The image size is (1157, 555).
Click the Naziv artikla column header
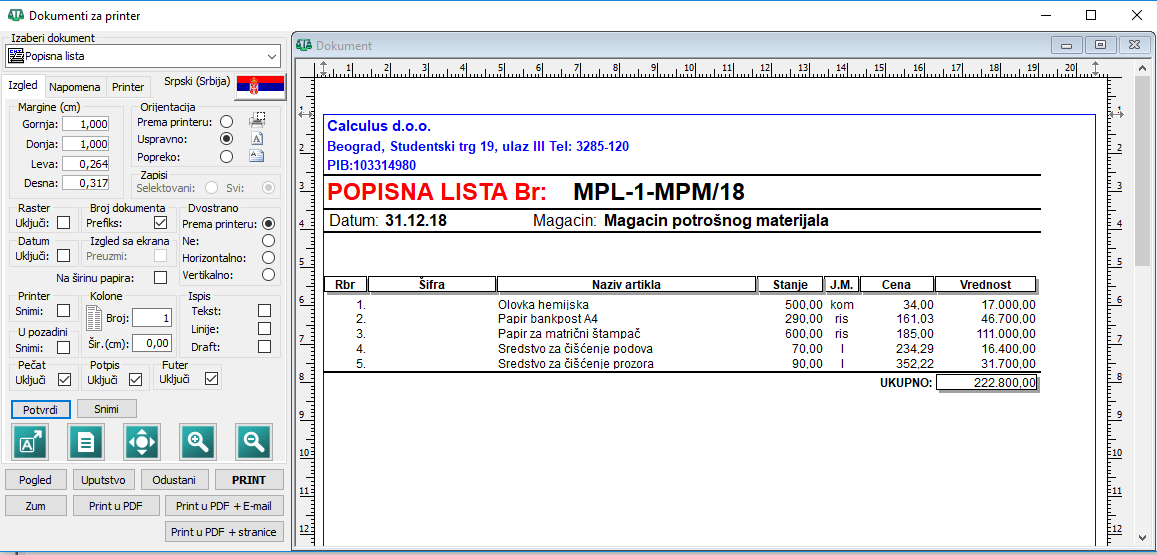pyautogui.click(x=626, y=284)
